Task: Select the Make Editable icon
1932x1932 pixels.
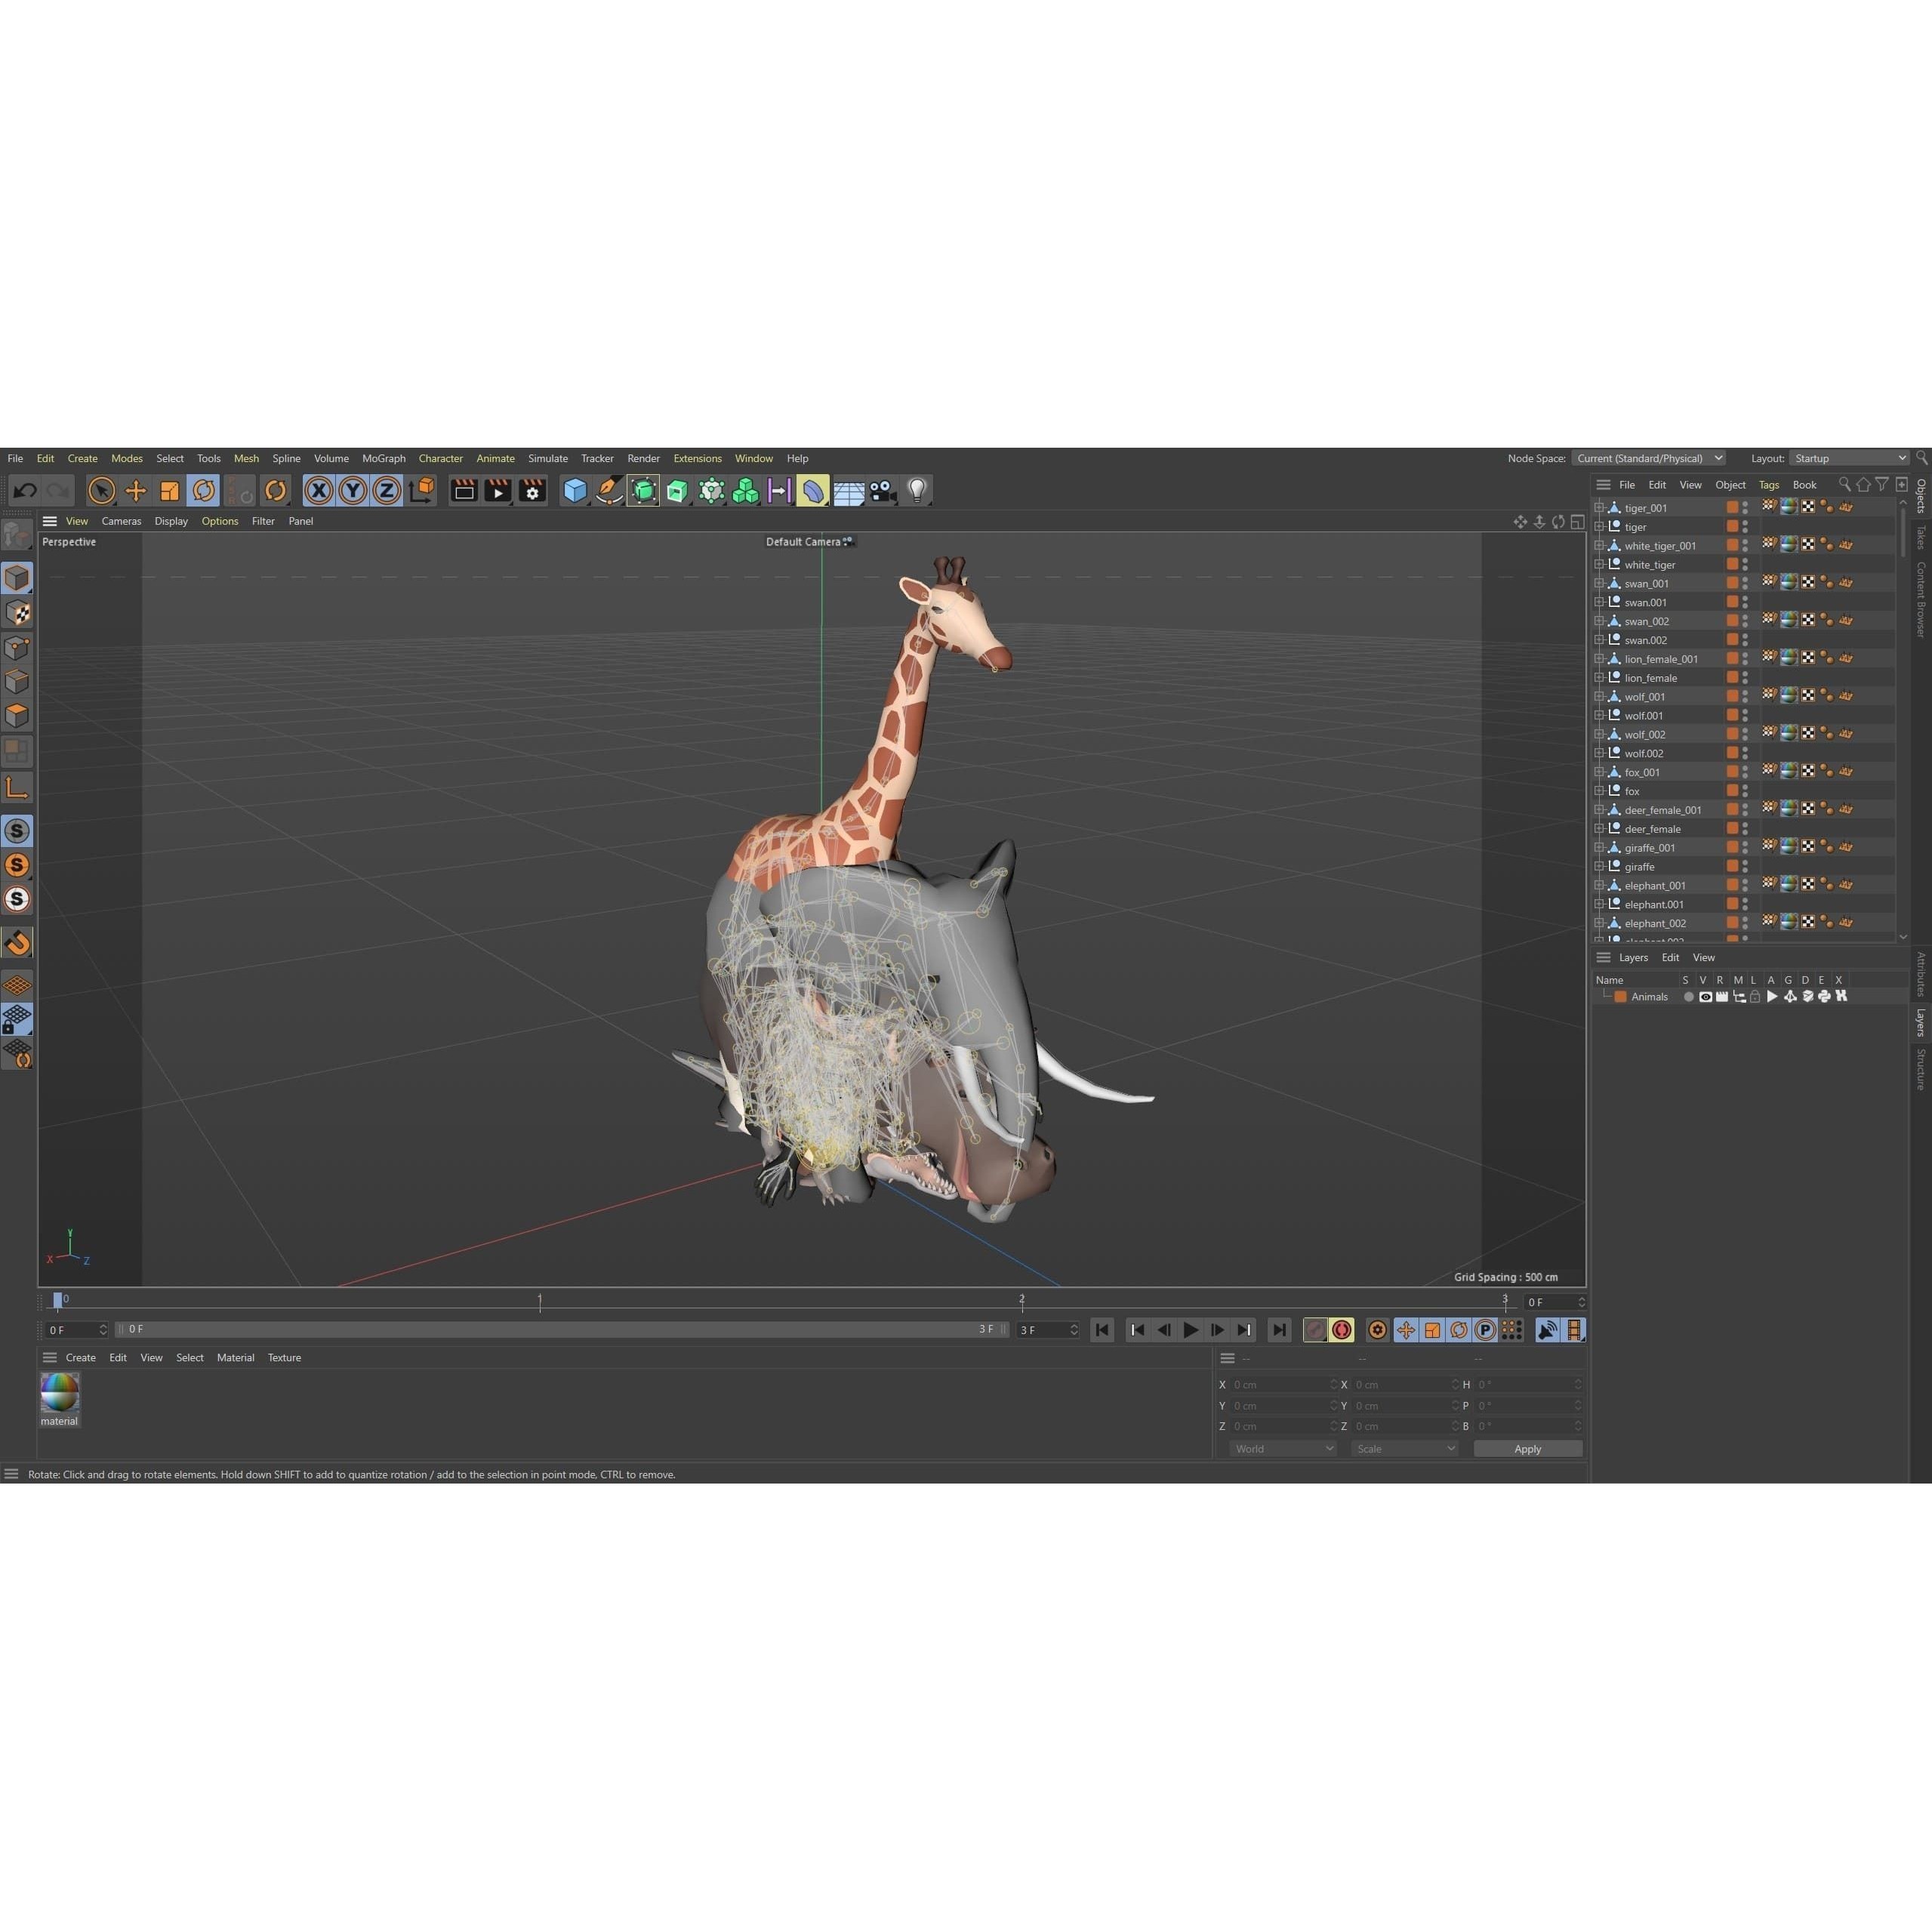Action: (x=643, y=490)
